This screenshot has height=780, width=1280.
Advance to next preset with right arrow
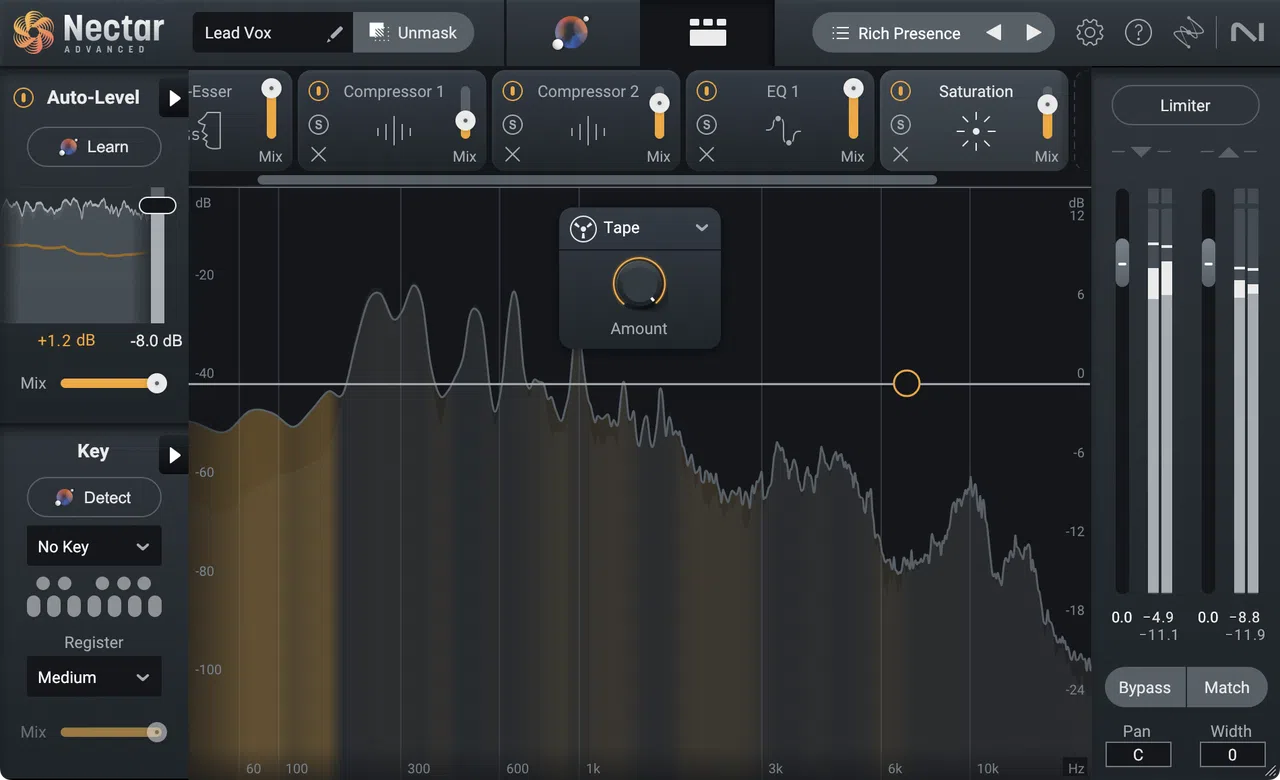pyautogui.click(x=1034, y=32)
